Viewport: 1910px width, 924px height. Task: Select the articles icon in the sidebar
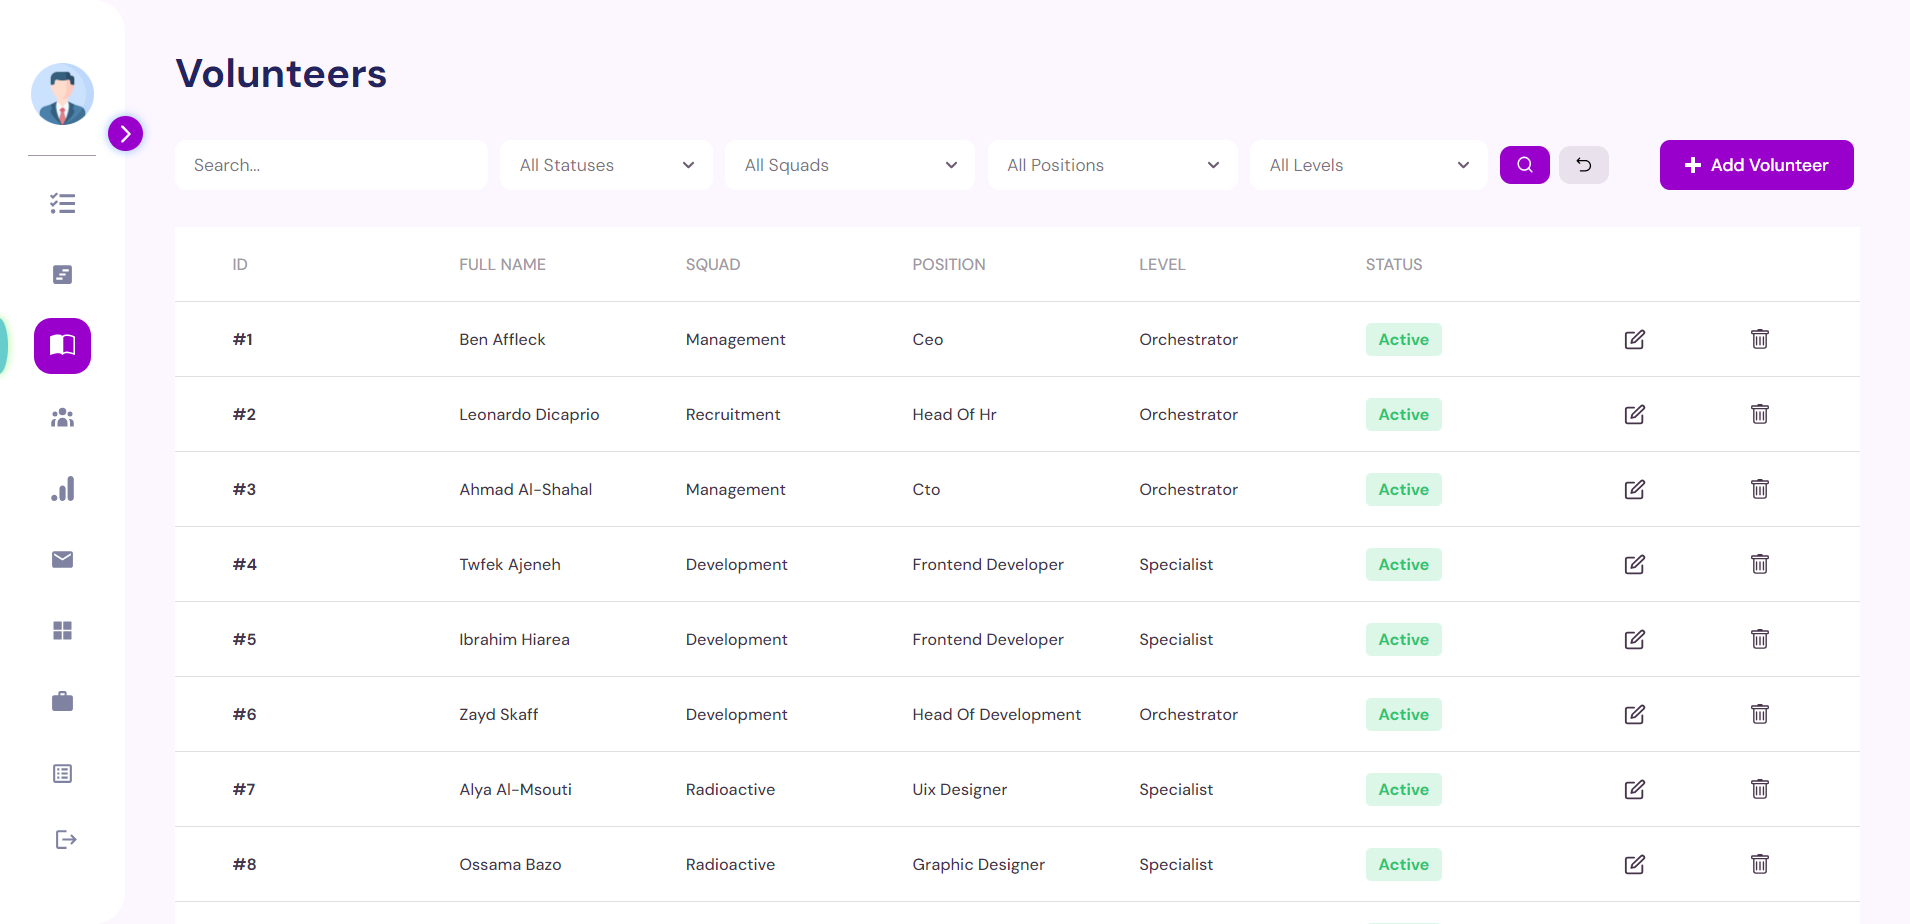[62, 274]
